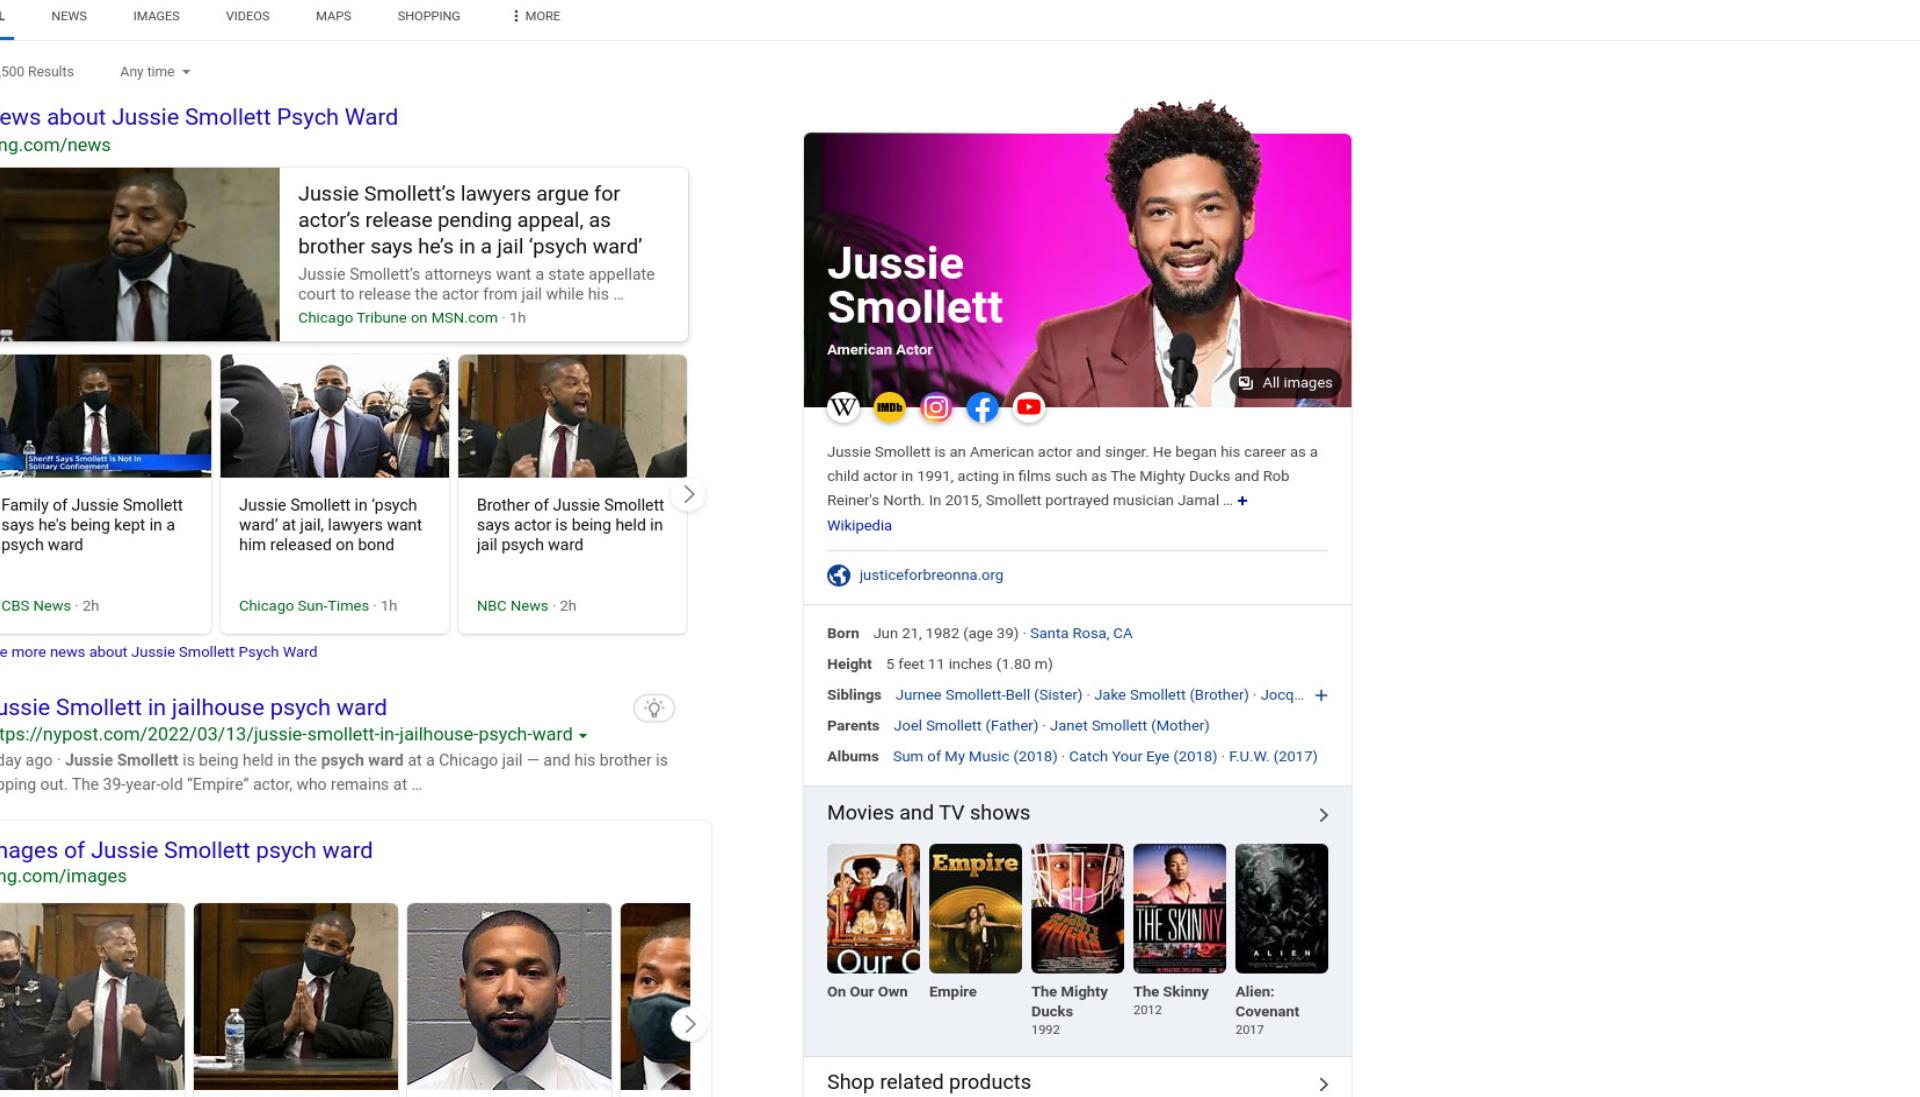Select The Skinny movie poster
The height and width of the screenshot is (1097, 1920).
click(x=1179, y=908)
